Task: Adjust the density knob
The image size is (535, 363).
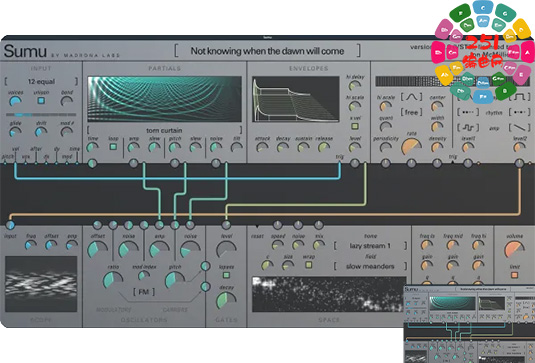Action: coord(437,147)
